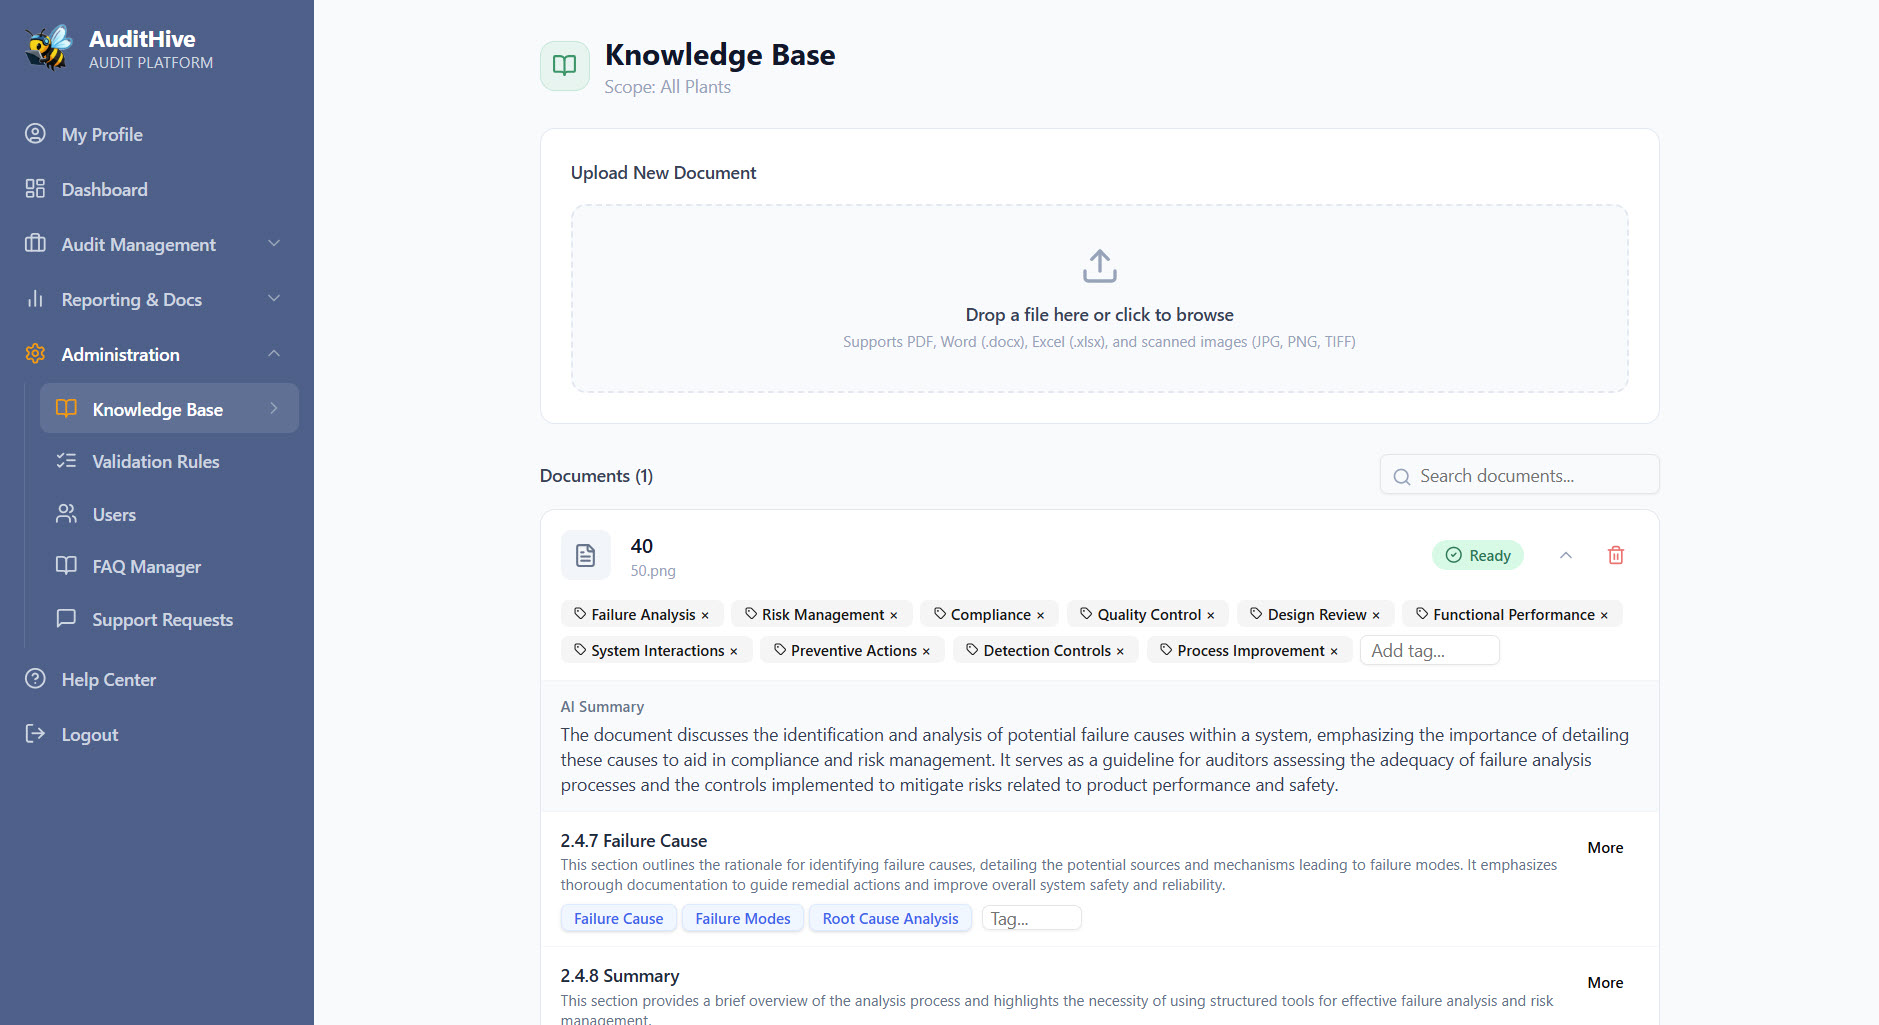The image size is (1879, 1025).
Task: Collapse the document details chevron
Action: pyautogui.click(x=1566, y=555)
